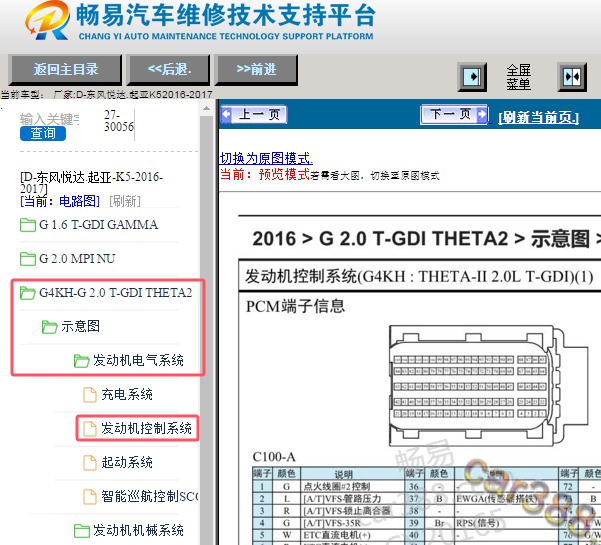Collapse the 示意图 folder
The image size is (601, 545).
[80, 326]
